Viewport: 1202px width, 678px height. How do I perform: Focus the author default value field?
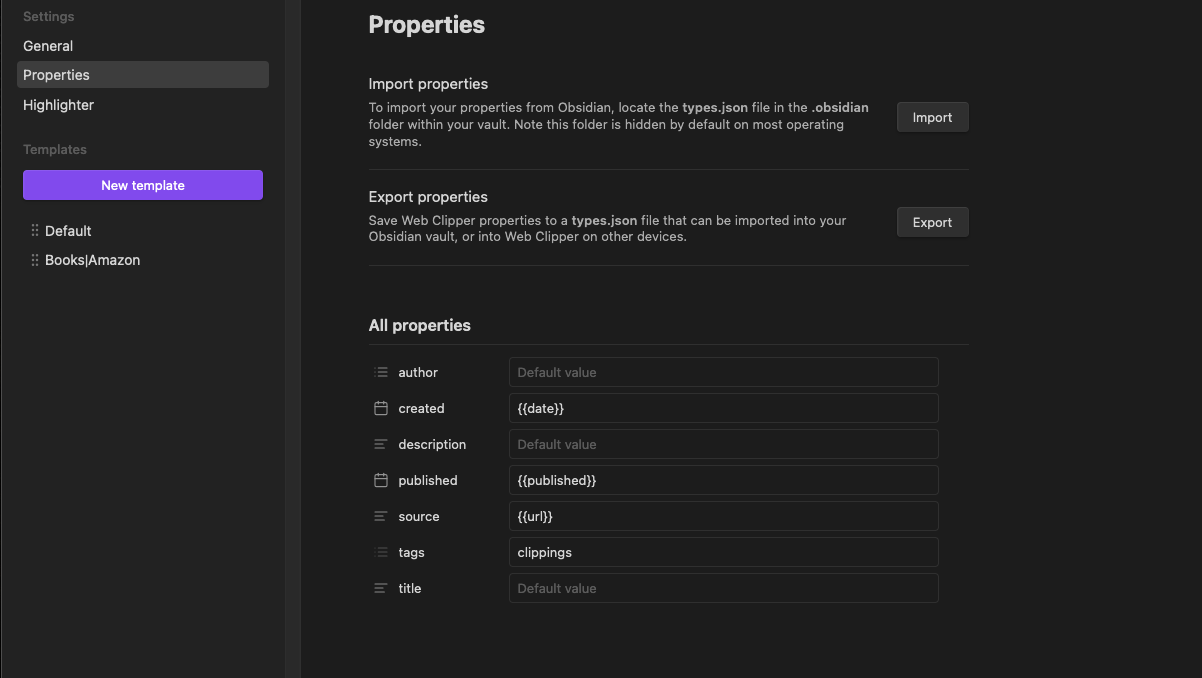point(723,372)
